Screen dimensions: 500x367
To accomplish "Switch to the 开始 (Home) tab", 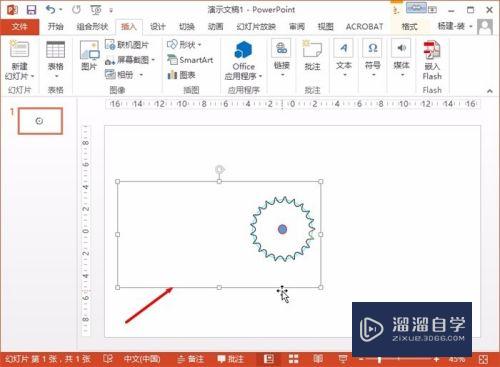I will [55, 27].
